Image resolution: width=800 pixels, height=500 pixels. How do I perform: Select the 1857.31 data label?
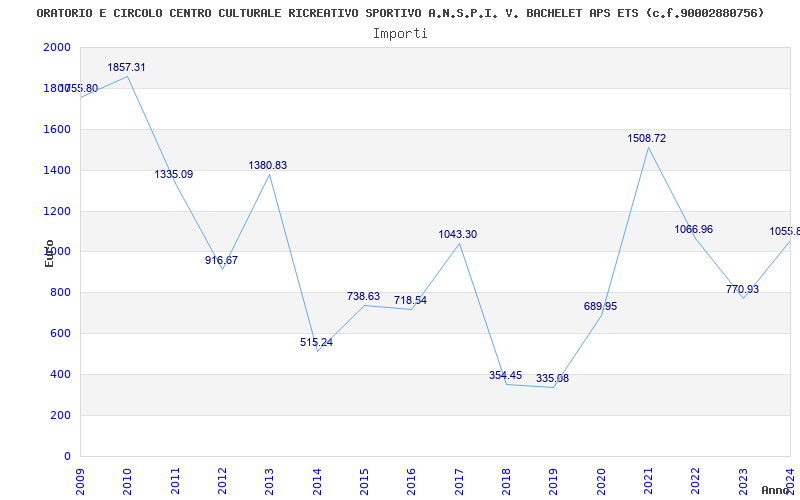(126, 67)
